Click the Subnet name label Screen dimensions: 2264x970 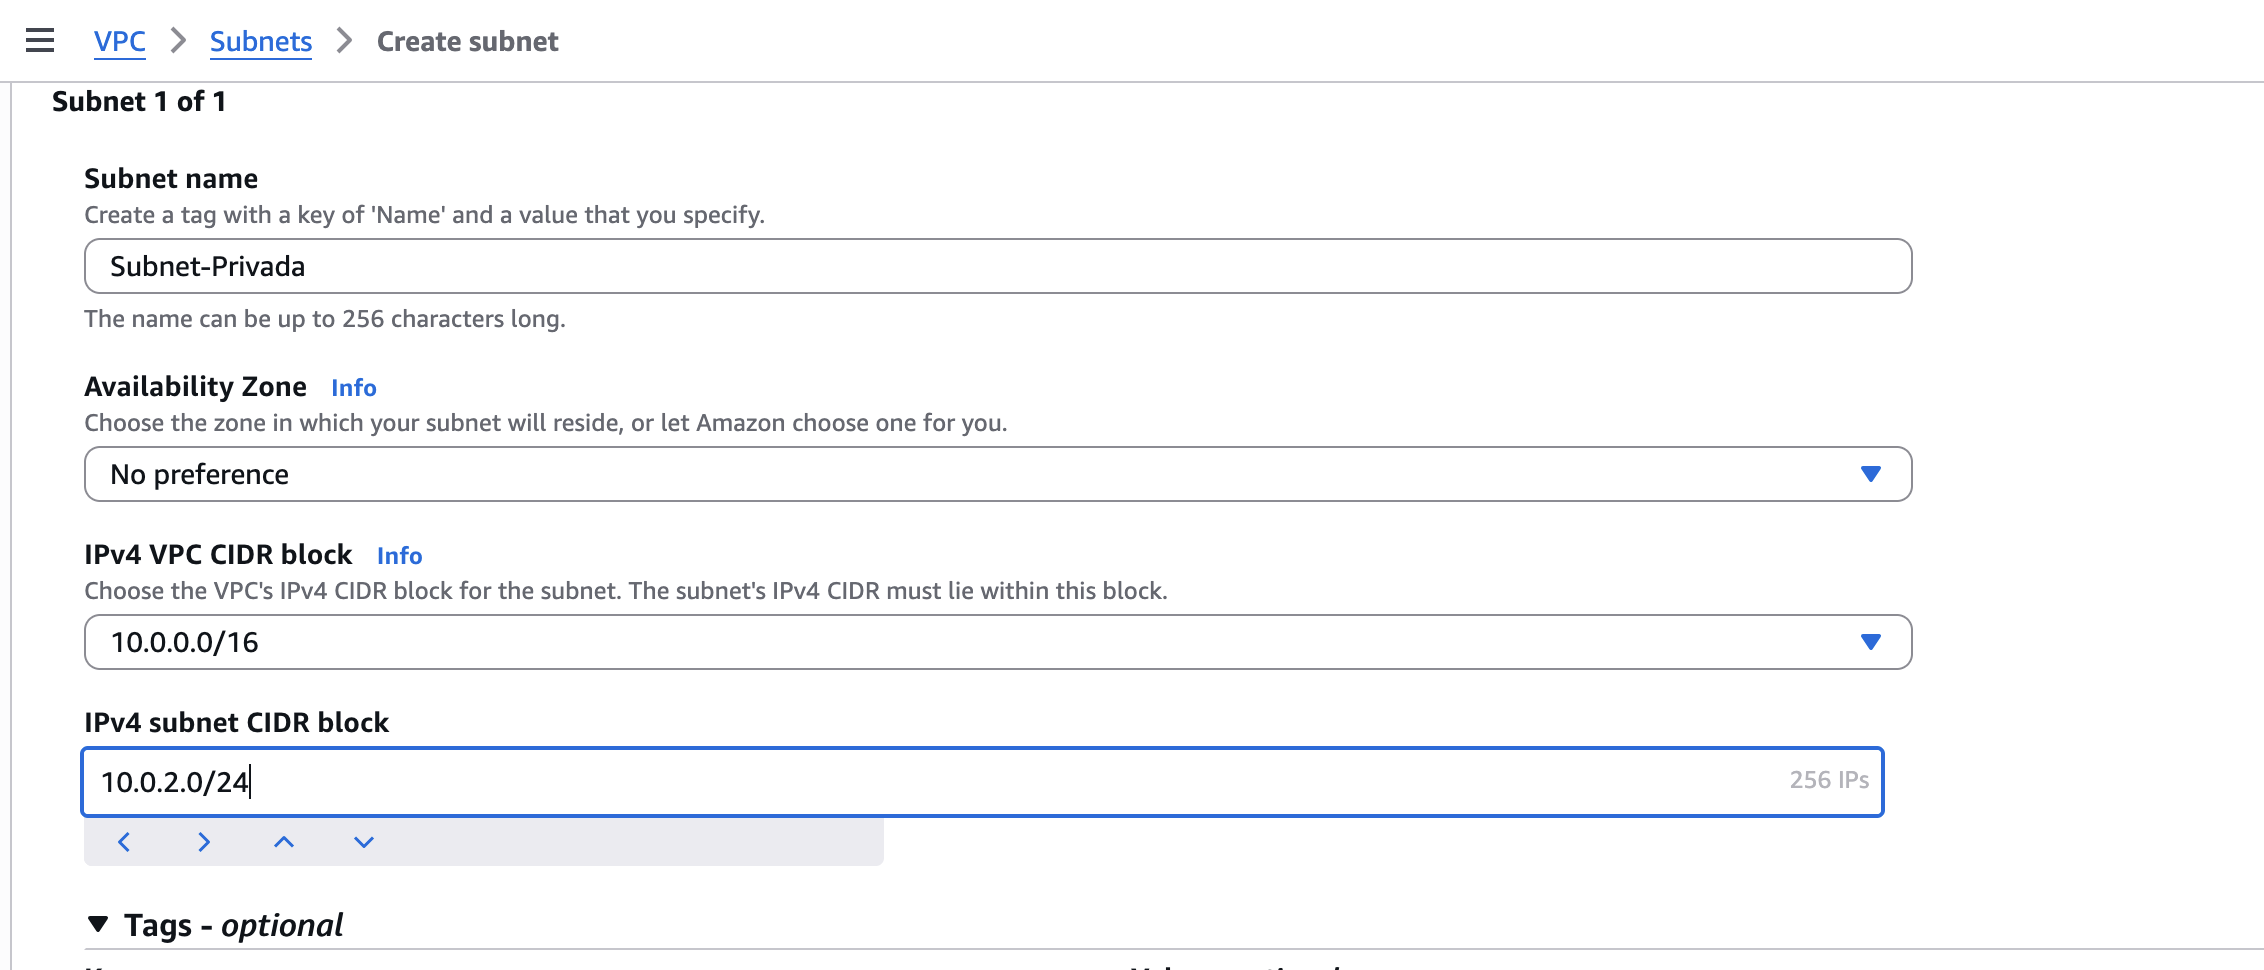(x=171, y=178)
